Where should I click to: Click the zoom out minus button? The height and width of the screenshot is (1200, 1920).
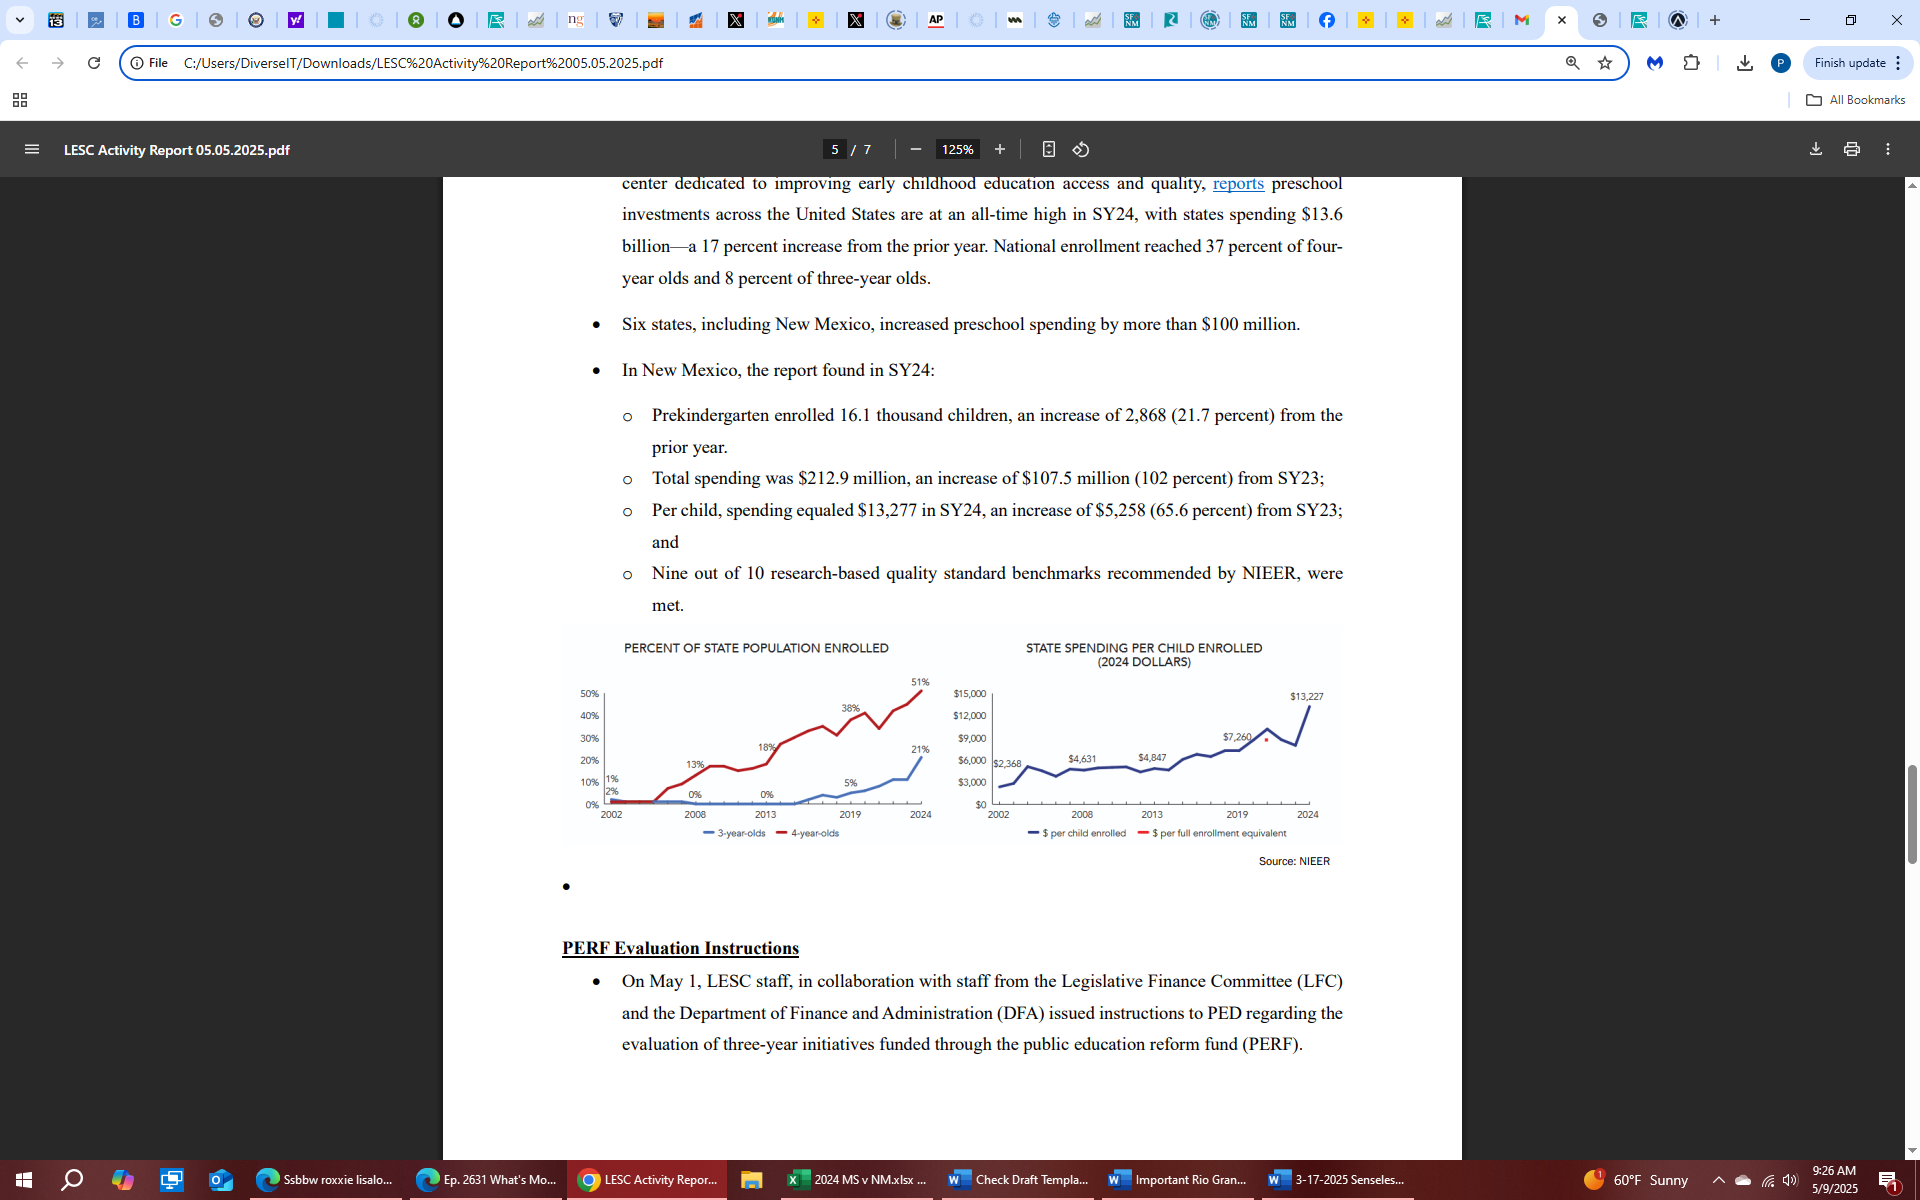pos(915,149)
